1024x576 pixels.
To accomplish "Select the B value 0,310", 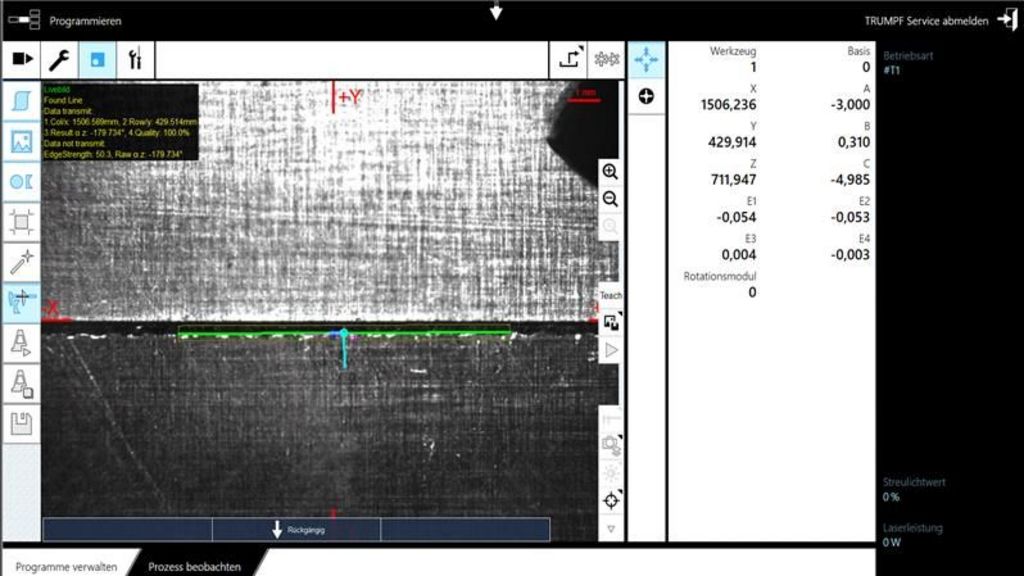I will pos(854,142).
